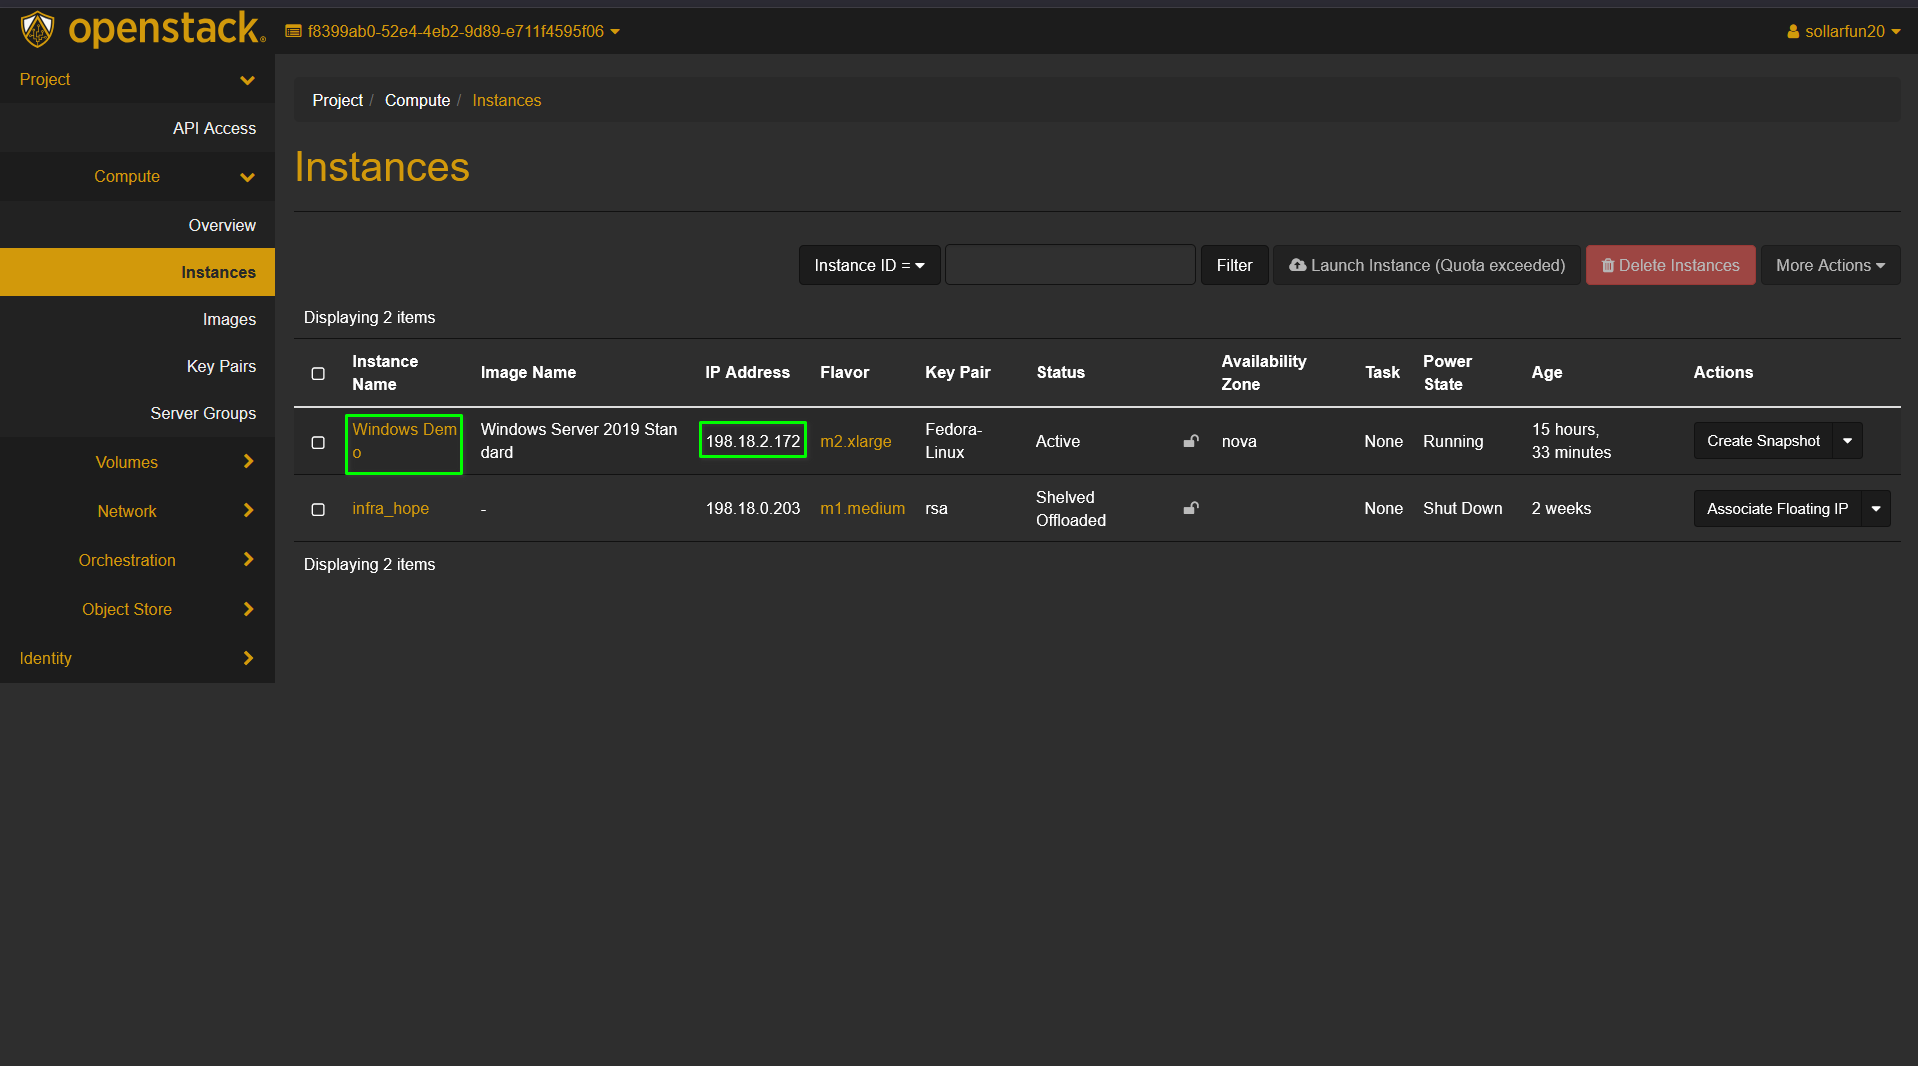Click the trash icon on Delete Instances
Image resolution: width=1918 pixels, height=1066 pixels.
click(x=1608, y=266)
